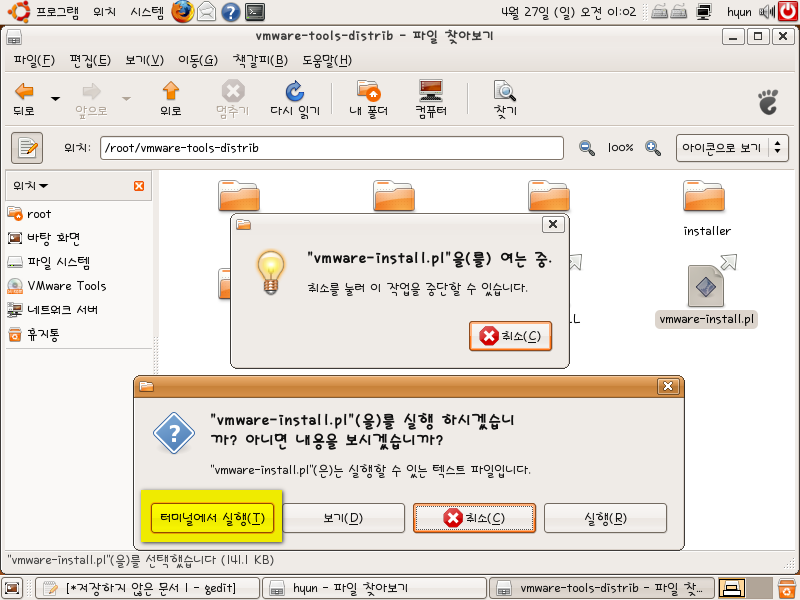
Task: Close the side pane with orange X
Action: pos(139,186)
